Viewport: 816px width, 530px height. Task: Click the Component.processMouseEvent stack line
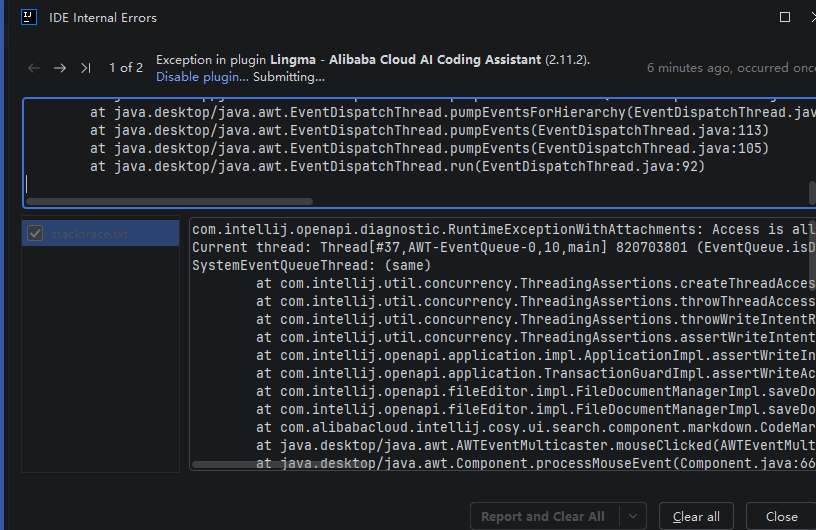pyautogui.click(x=536, y=463)
